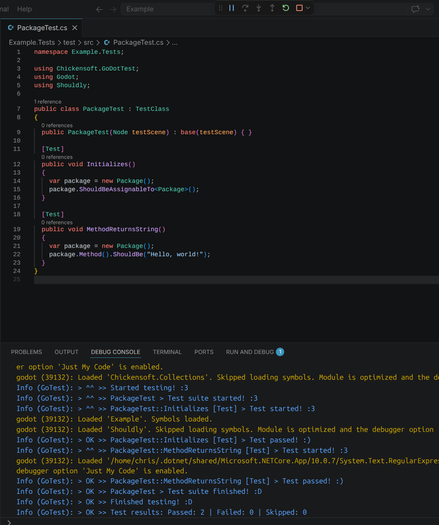Image resolution: width=439 pixels, height=525 pixels.
Task: Go back with the left arrow
Action: pos(99,9)
